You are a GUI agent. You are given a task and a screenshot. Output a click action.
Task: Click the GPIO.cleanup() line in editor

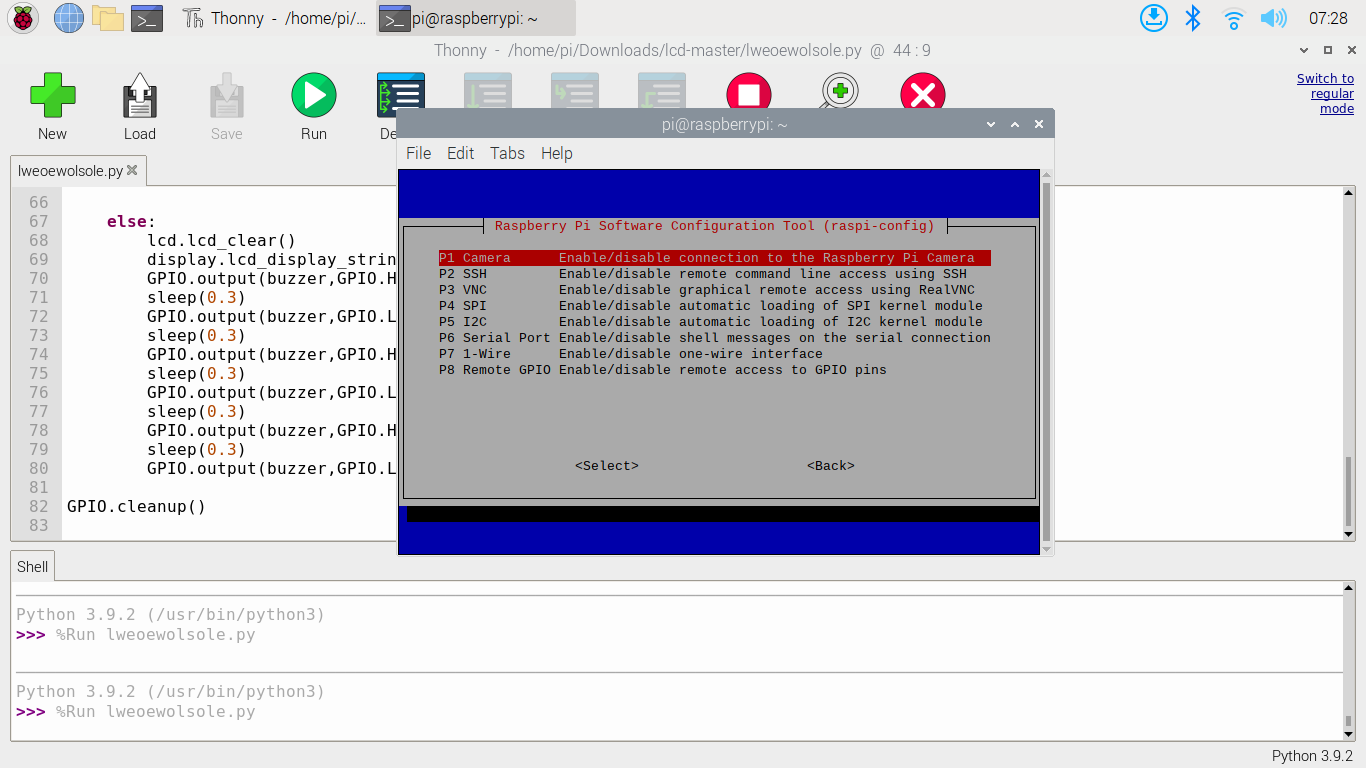136,506
